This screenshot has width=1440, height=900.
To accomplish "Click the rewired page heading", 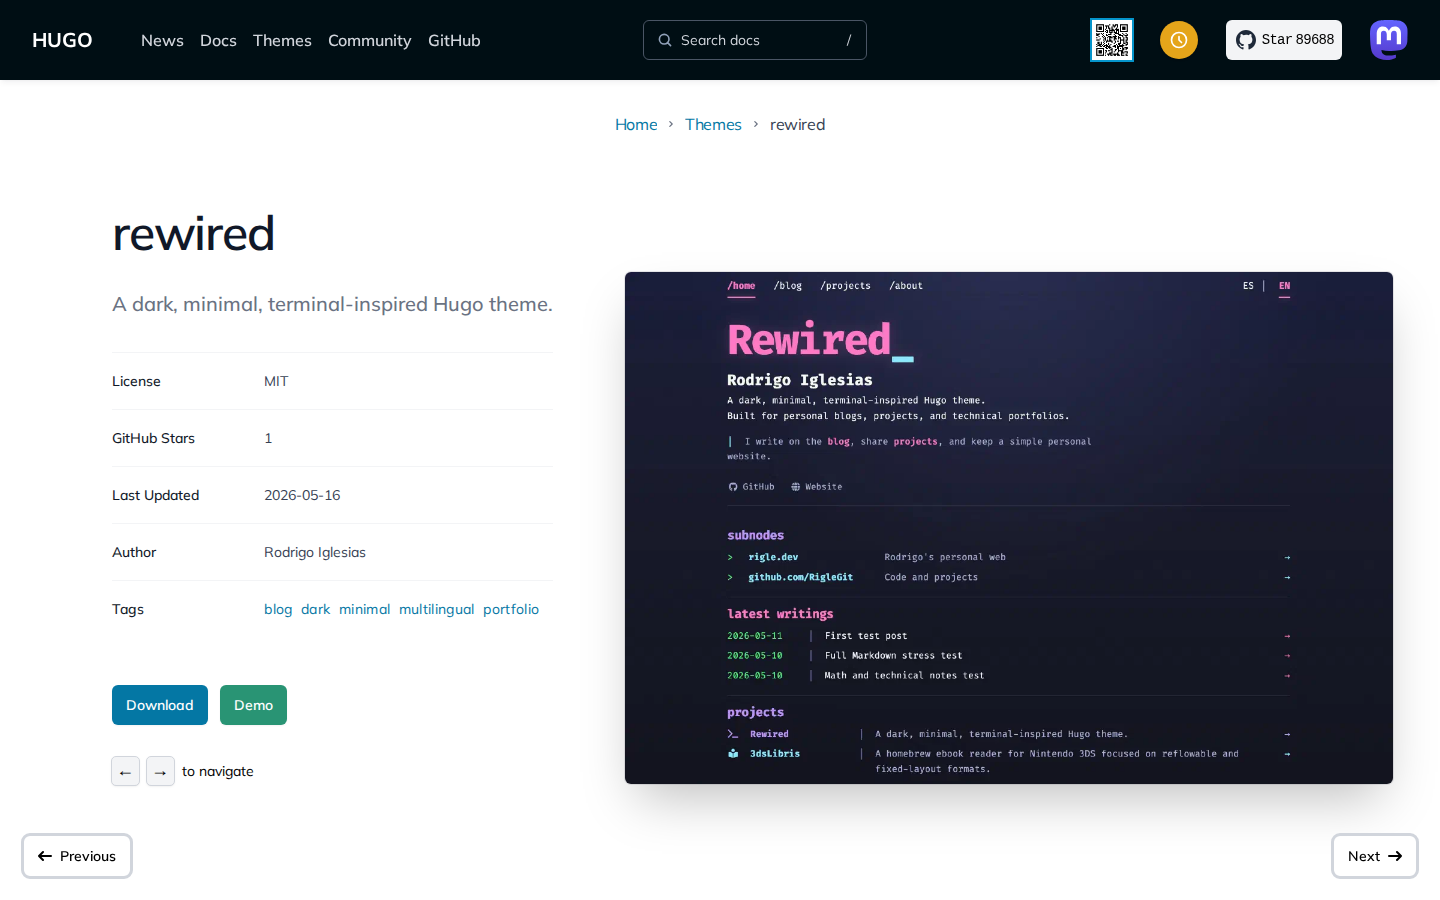I will (193, 233).
